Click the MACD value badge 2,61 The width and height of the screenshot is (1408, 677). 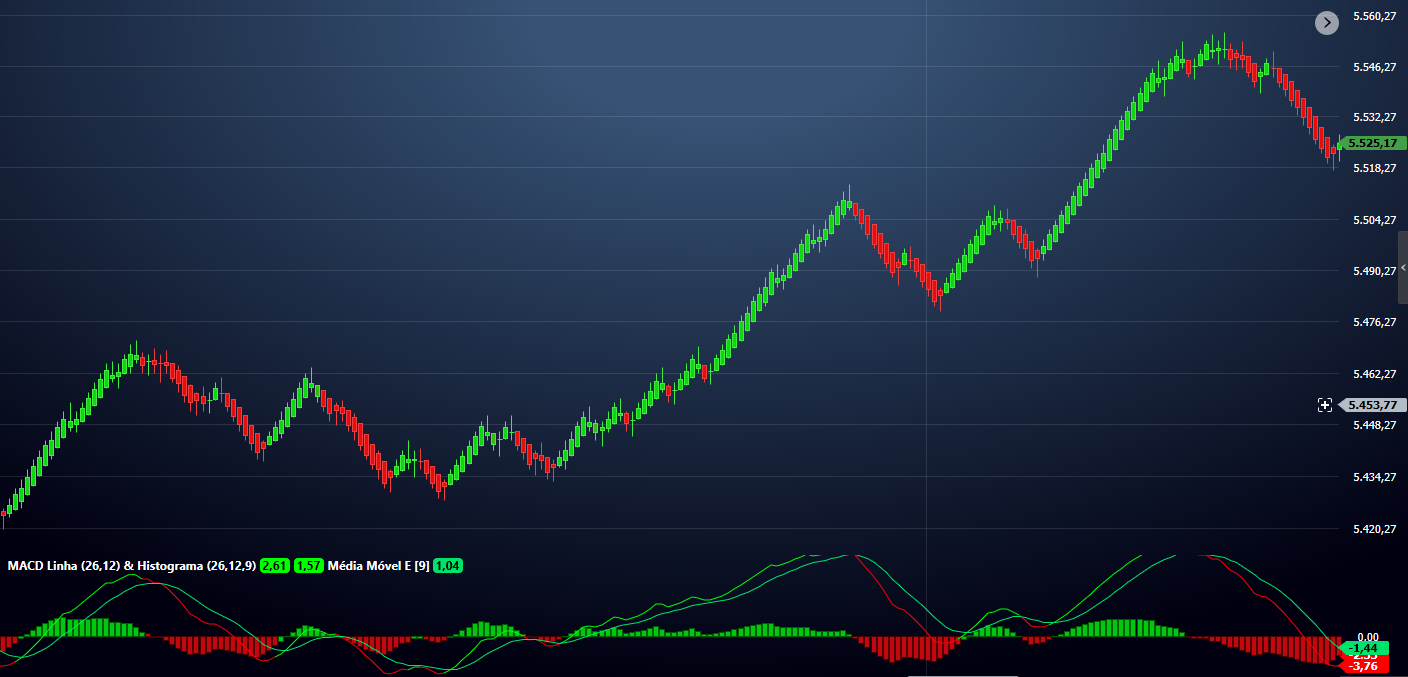click(x=274, y=566)
